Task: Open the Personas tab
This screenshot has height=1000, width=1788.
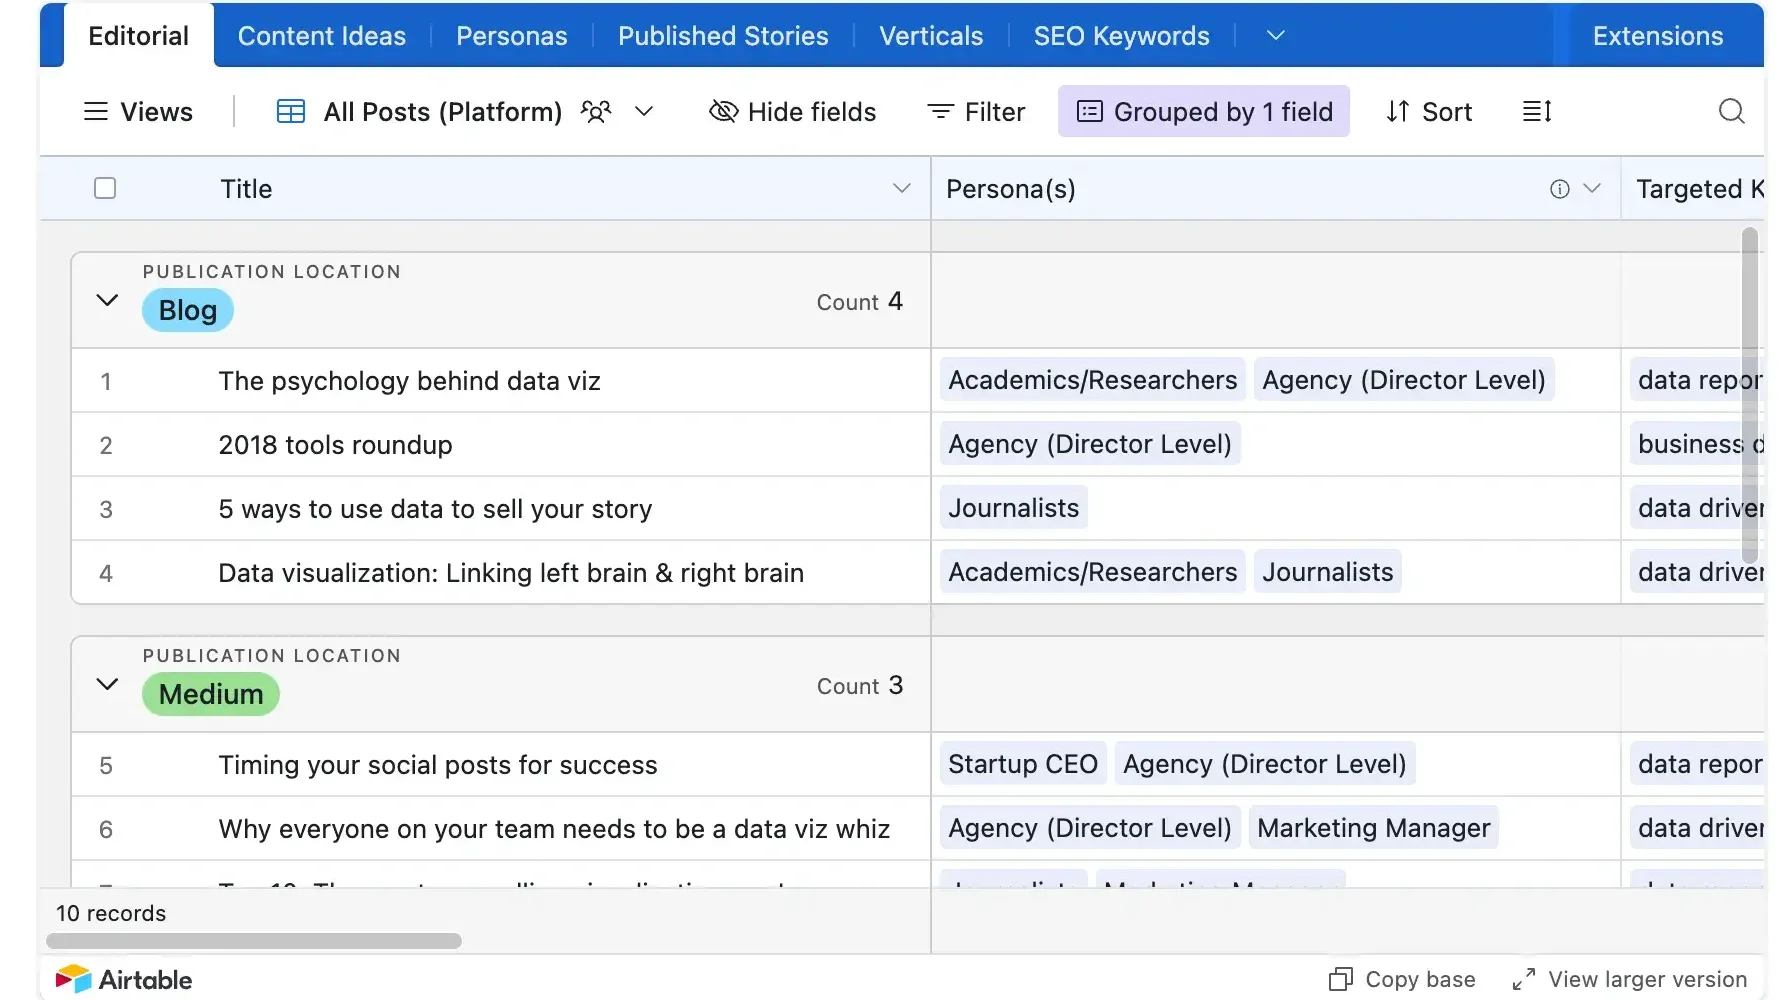Action: (512, 35)
